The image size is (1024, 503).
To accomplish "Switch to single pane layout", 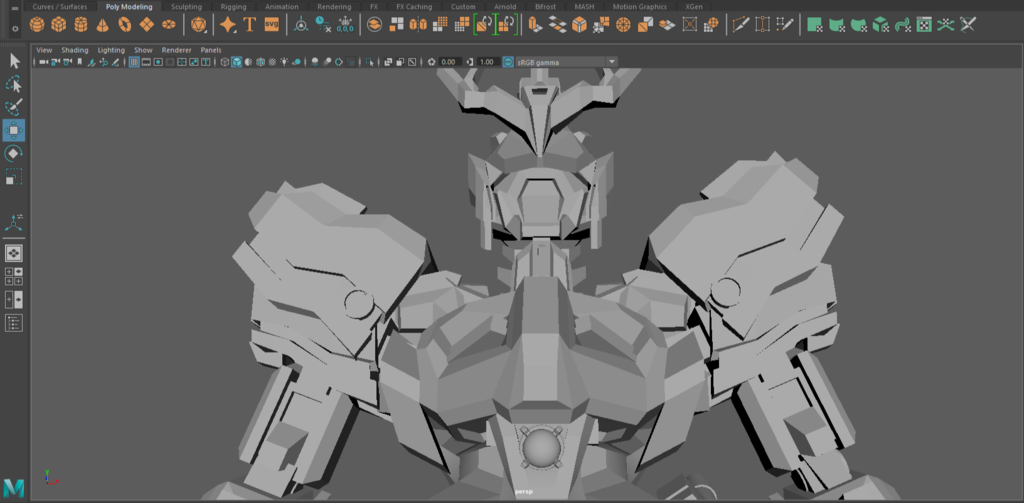I will pyautogui.click(x=14, y=253).
